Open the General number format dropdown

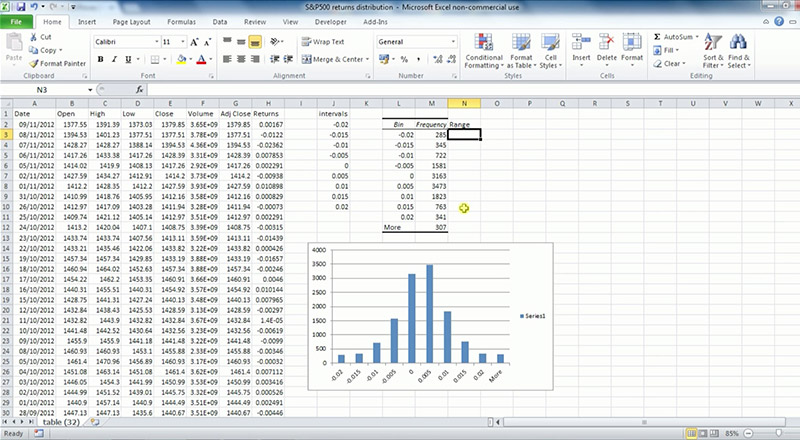[453, 42]
